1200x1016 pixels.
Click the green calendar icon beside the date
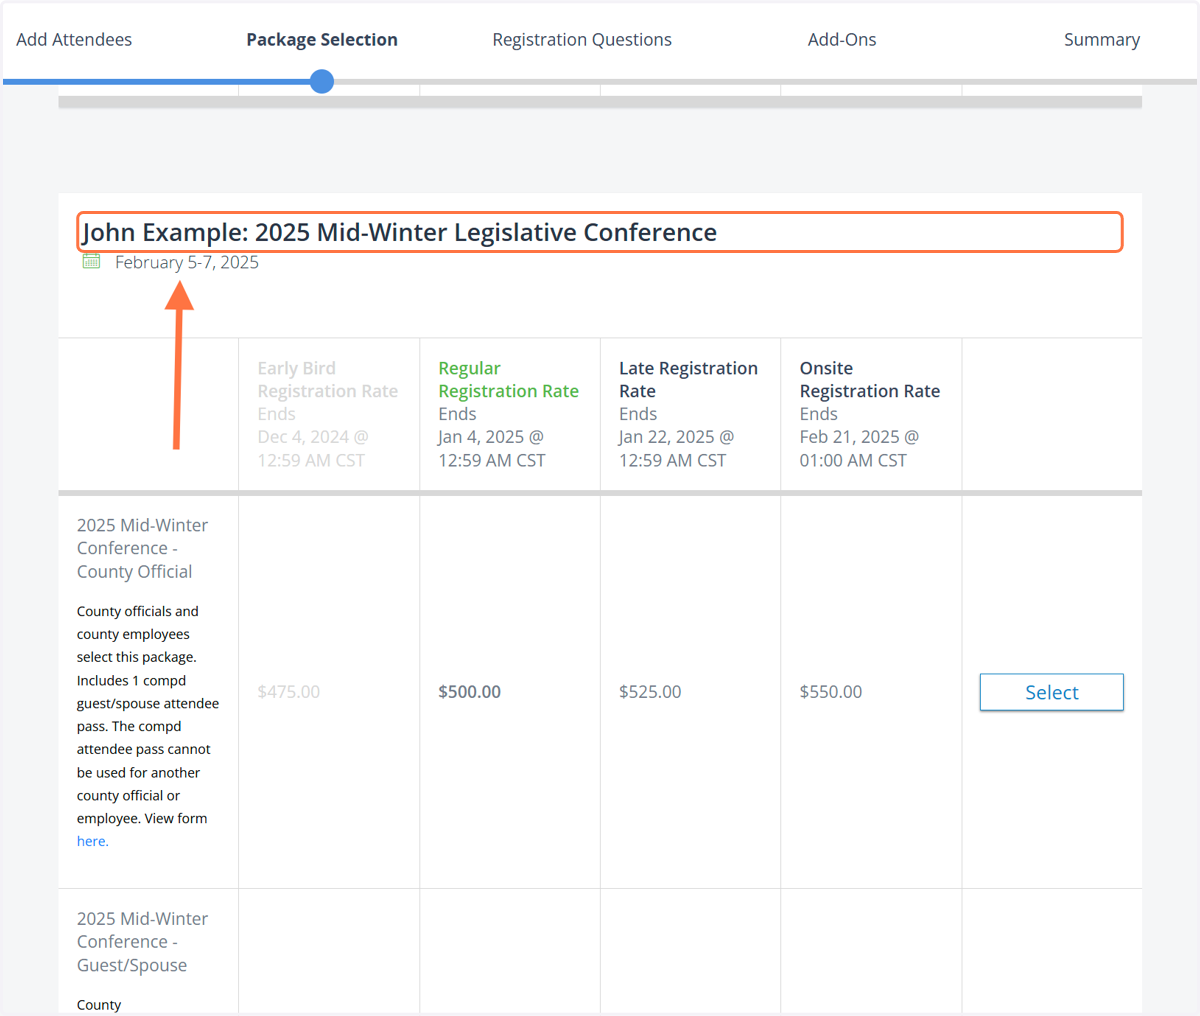91,261
